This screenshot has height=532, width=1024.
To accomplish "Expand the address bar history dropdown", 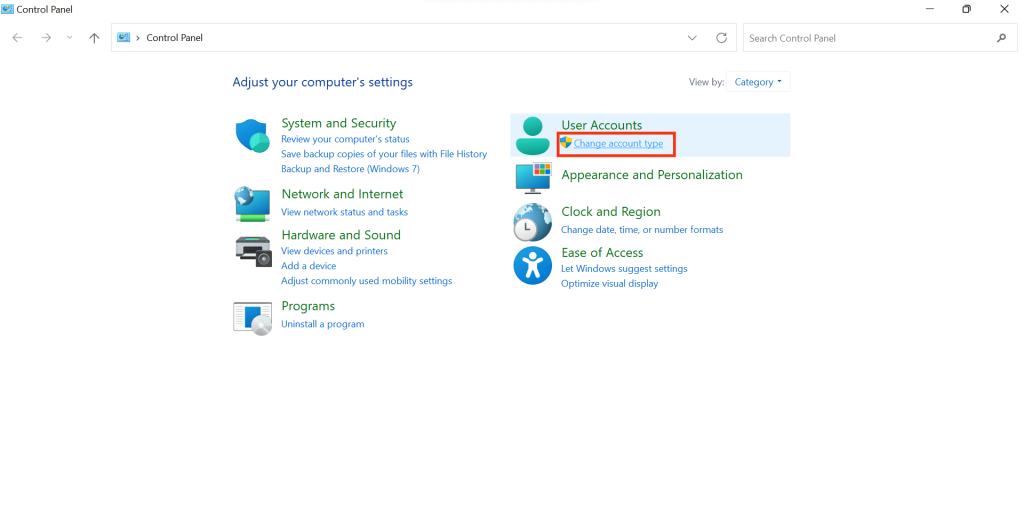I will 692,38.
